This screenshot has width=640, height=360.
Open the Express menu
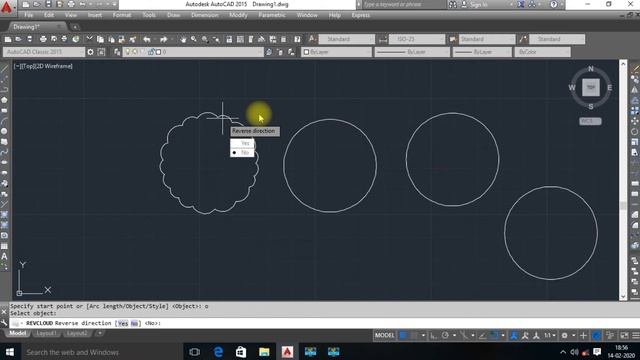pos(361,15)
